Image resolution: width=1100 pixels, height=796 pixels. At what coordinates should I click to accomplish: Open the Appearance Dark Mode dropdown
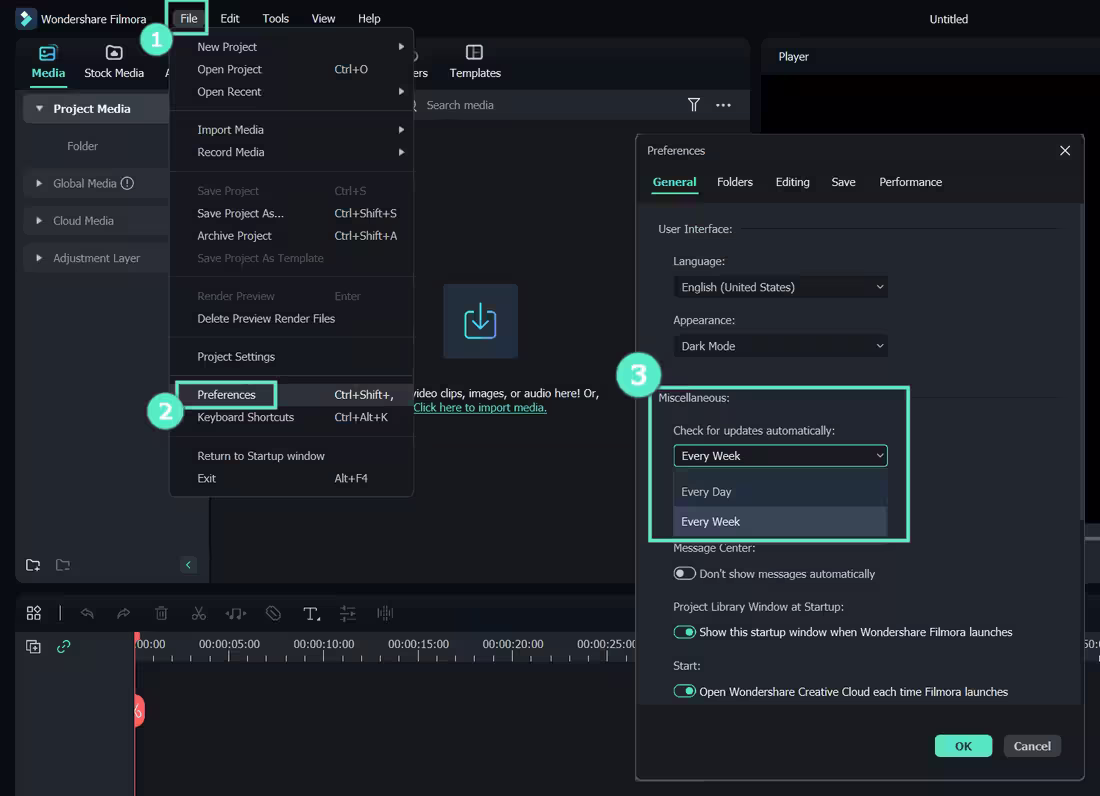point(780,346)
